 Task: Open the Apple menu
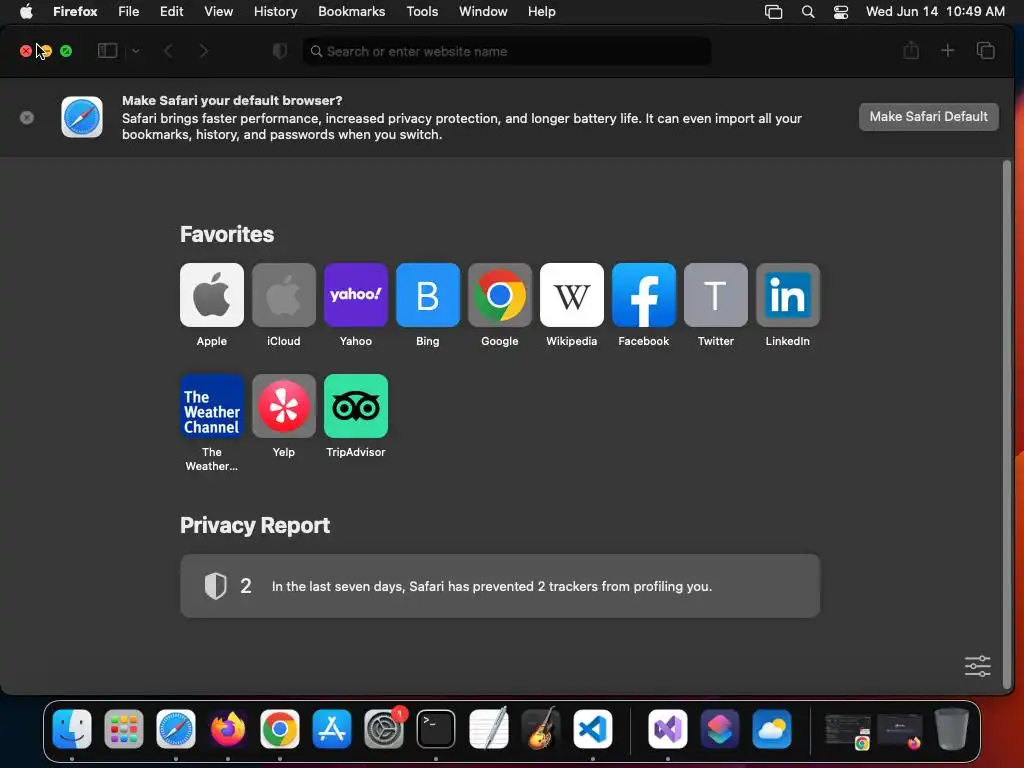point(26,11)
